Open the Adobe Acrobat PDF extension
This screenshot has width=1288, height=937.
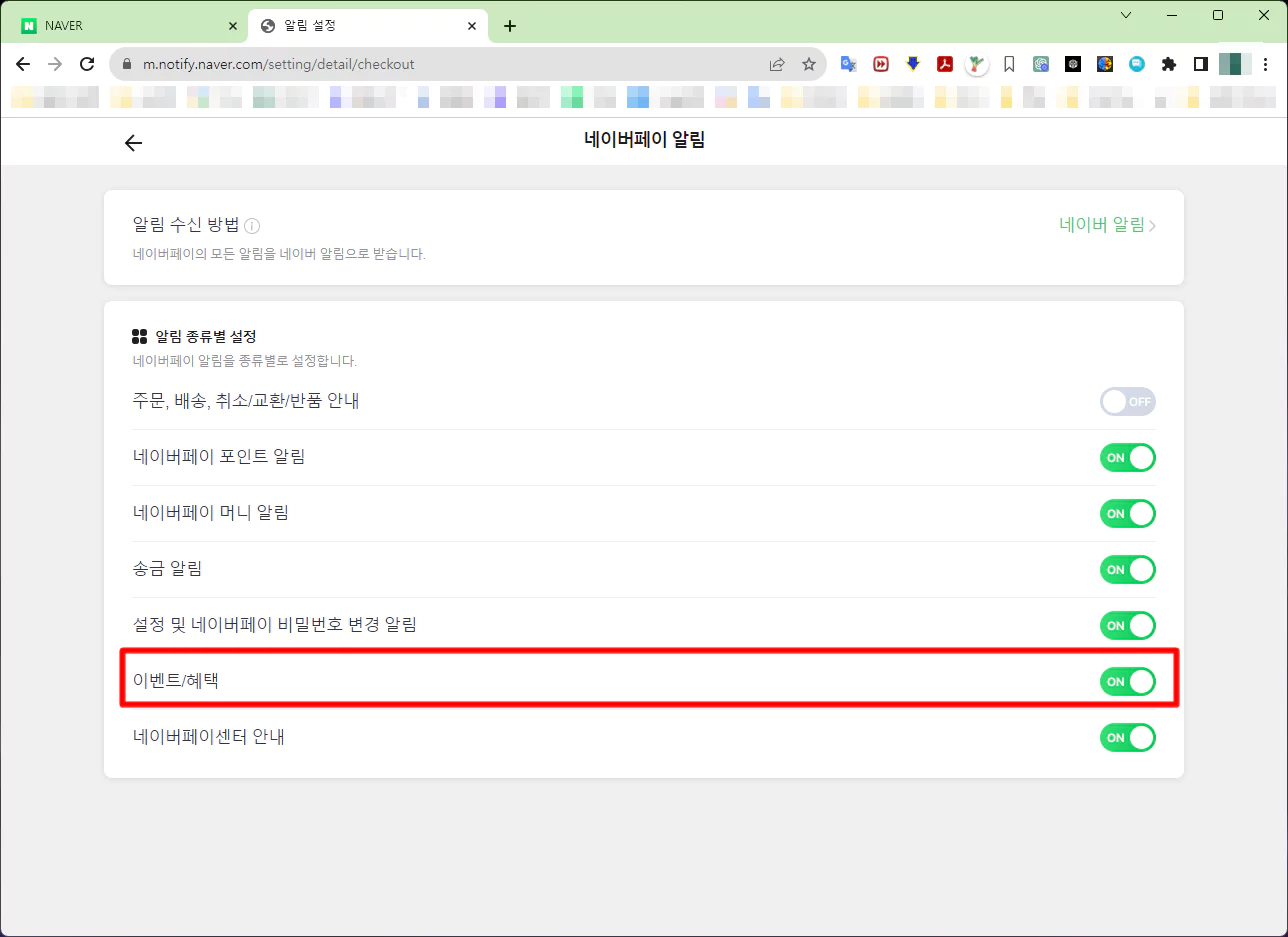point(944,64)
